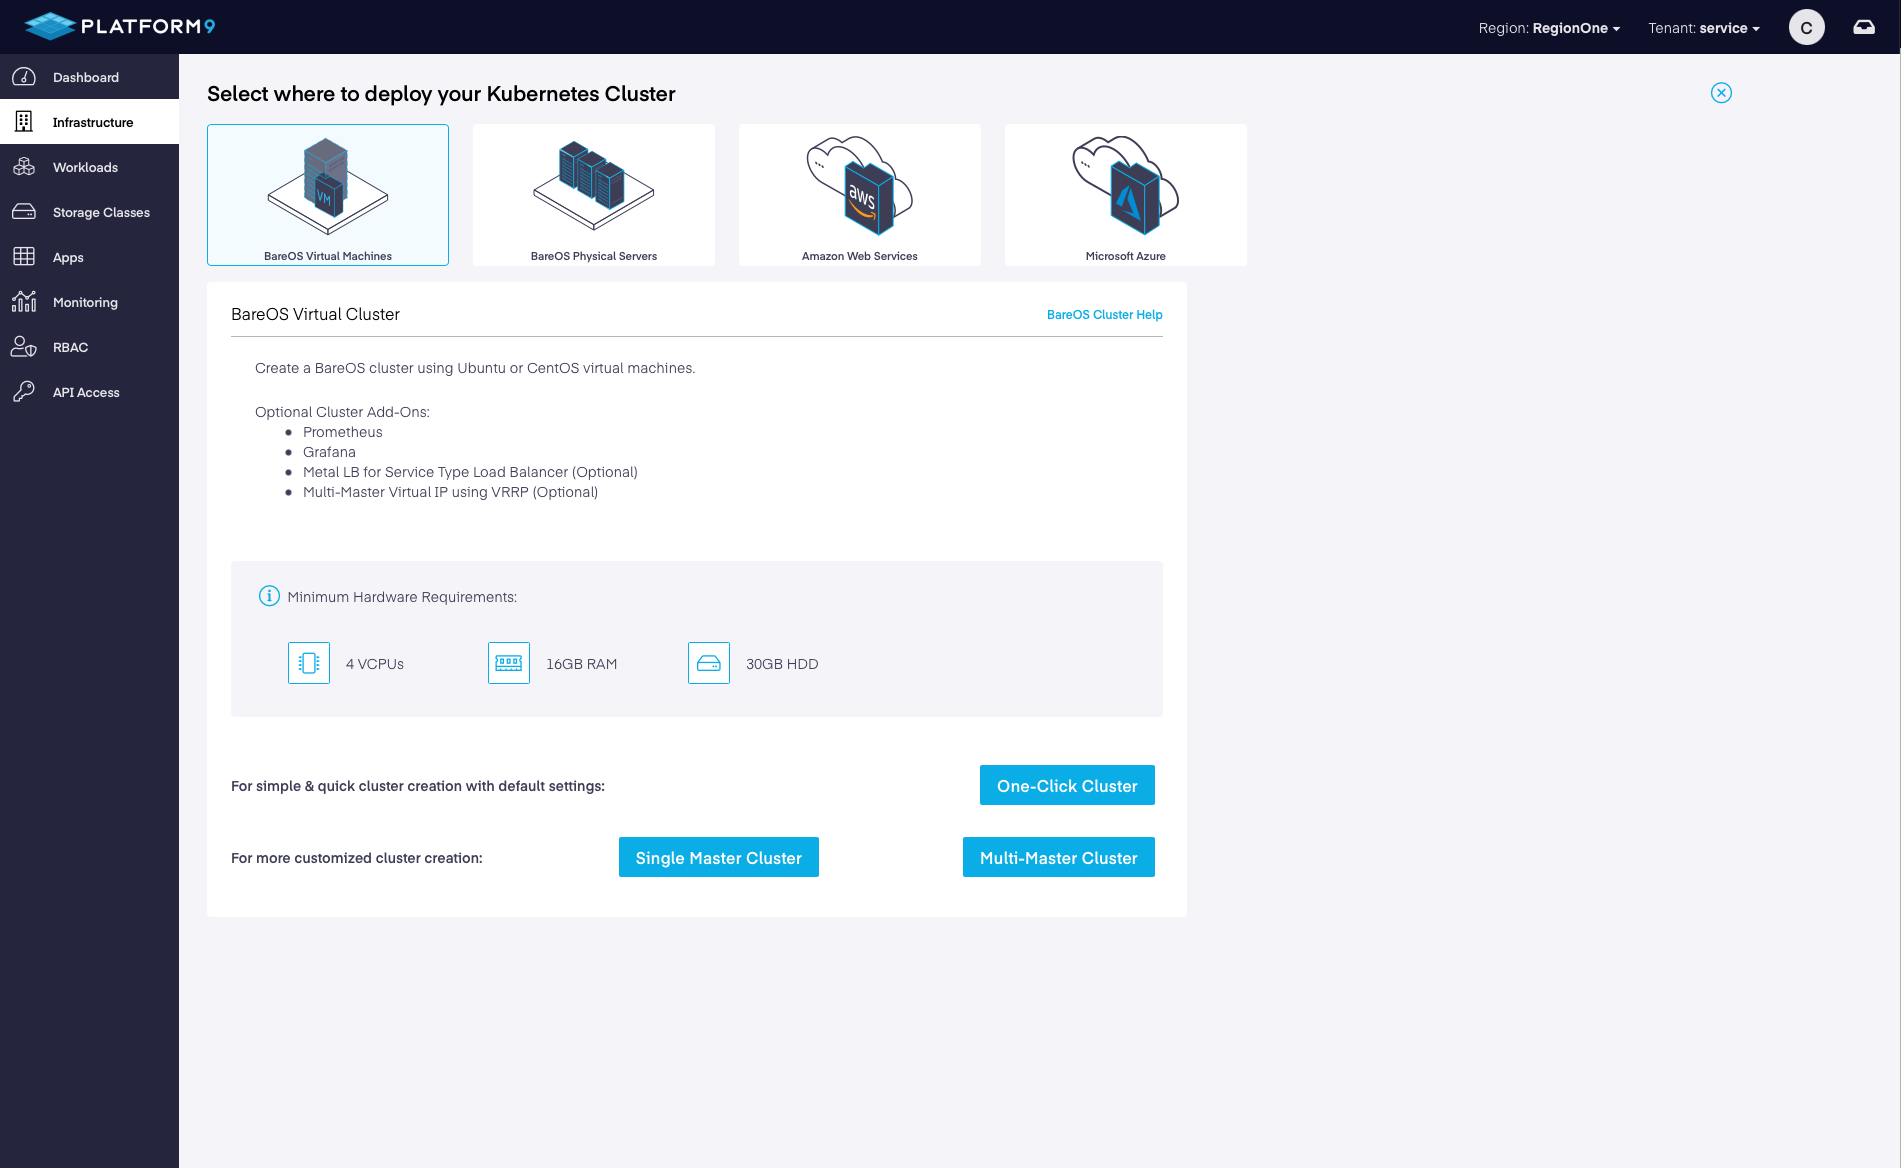1901x1168 pixels.
Task: Click the user avatar circle
Action: 1806,27
